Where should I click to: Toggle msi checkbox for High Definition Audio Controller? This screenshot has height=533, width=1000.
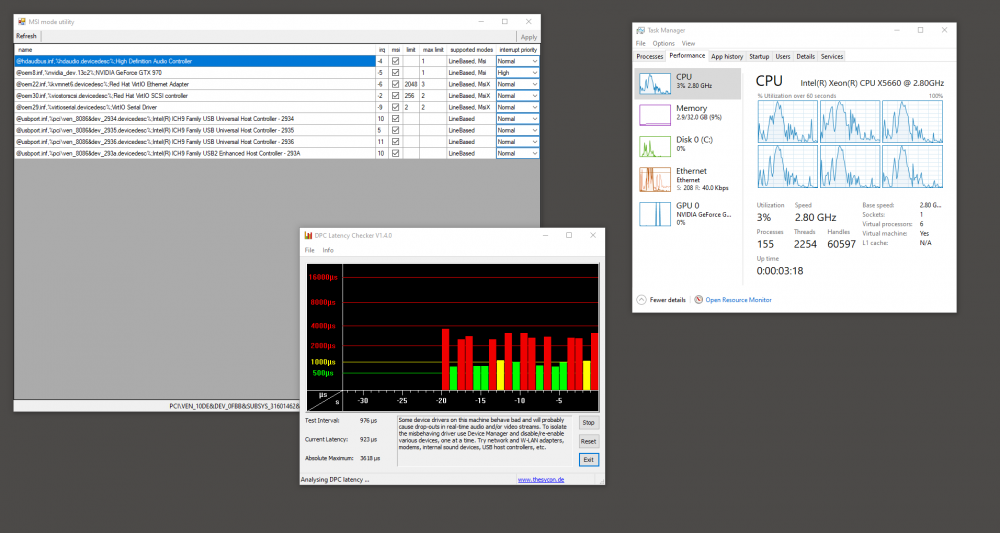395,61
